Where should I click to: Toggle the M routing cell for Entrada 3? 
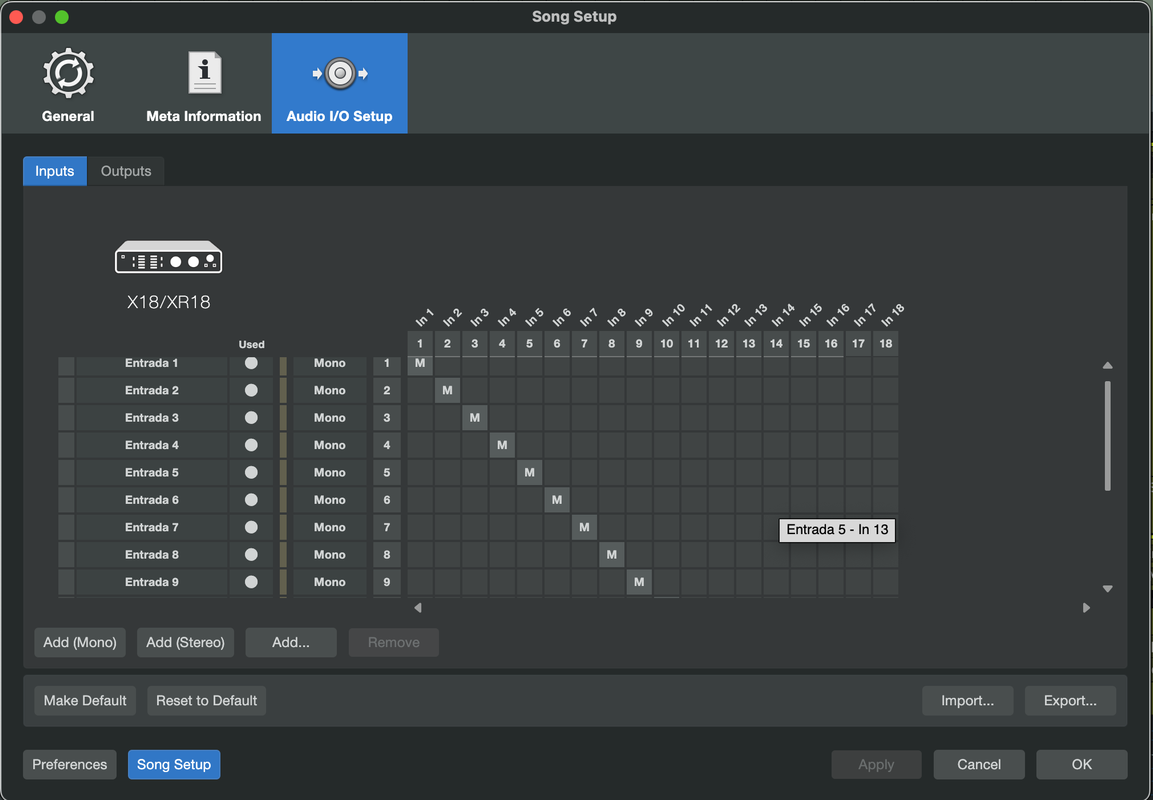(x=474, y=418)
